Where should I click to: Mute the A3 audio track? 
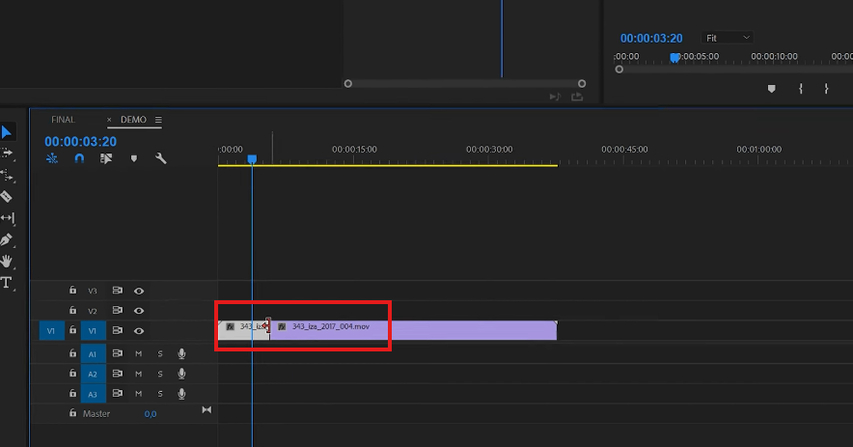(x=138, y=394)
